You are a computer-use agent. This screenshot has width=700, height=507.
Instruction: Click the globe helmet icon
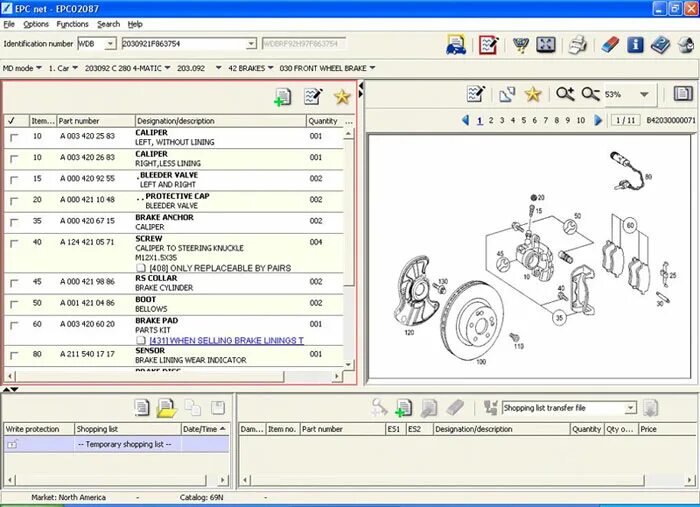tap(686, 45)
